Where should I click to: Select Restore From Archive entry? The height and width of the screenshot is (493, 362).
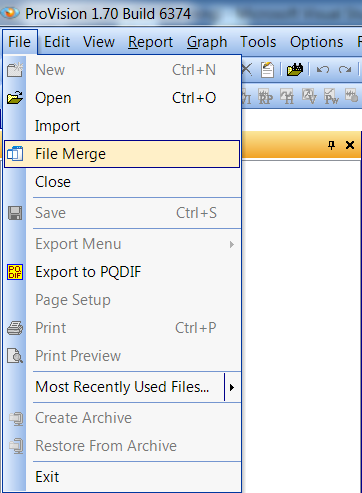click(x=122, y=446)
